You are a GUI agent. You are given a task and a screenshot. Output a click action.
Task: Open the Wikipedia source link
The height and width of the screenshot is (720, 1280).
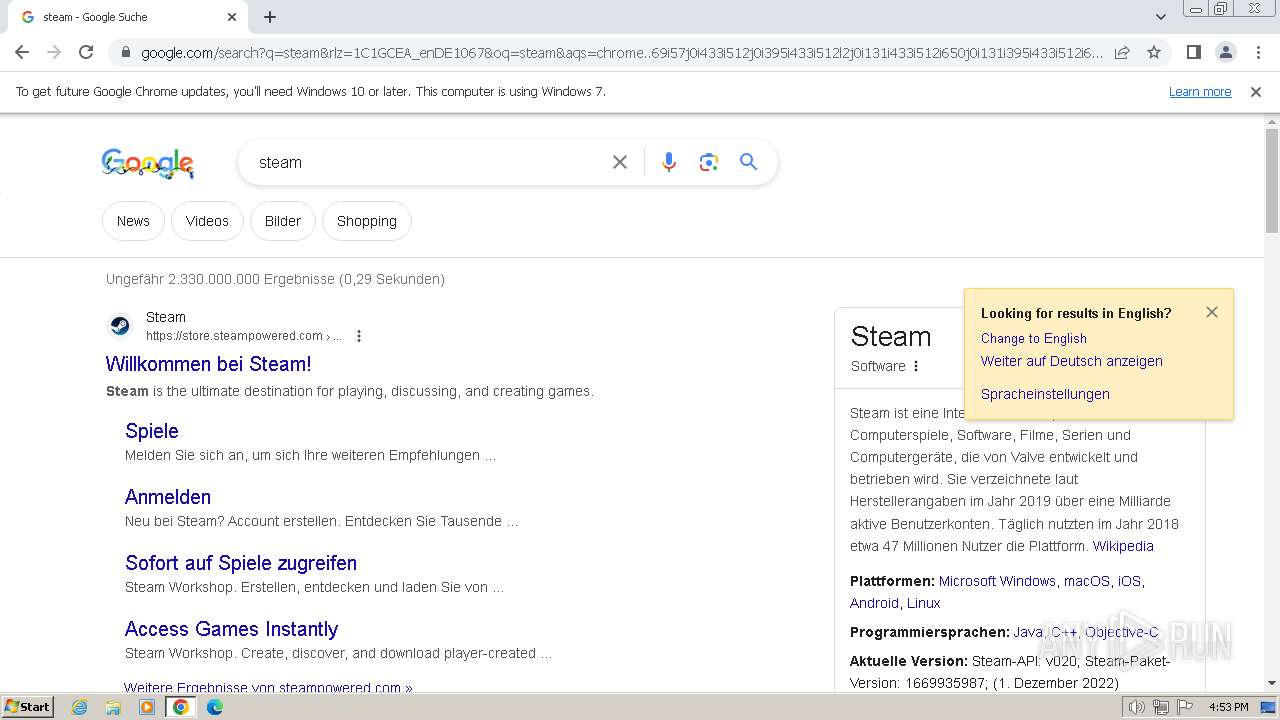point(1123,546)
